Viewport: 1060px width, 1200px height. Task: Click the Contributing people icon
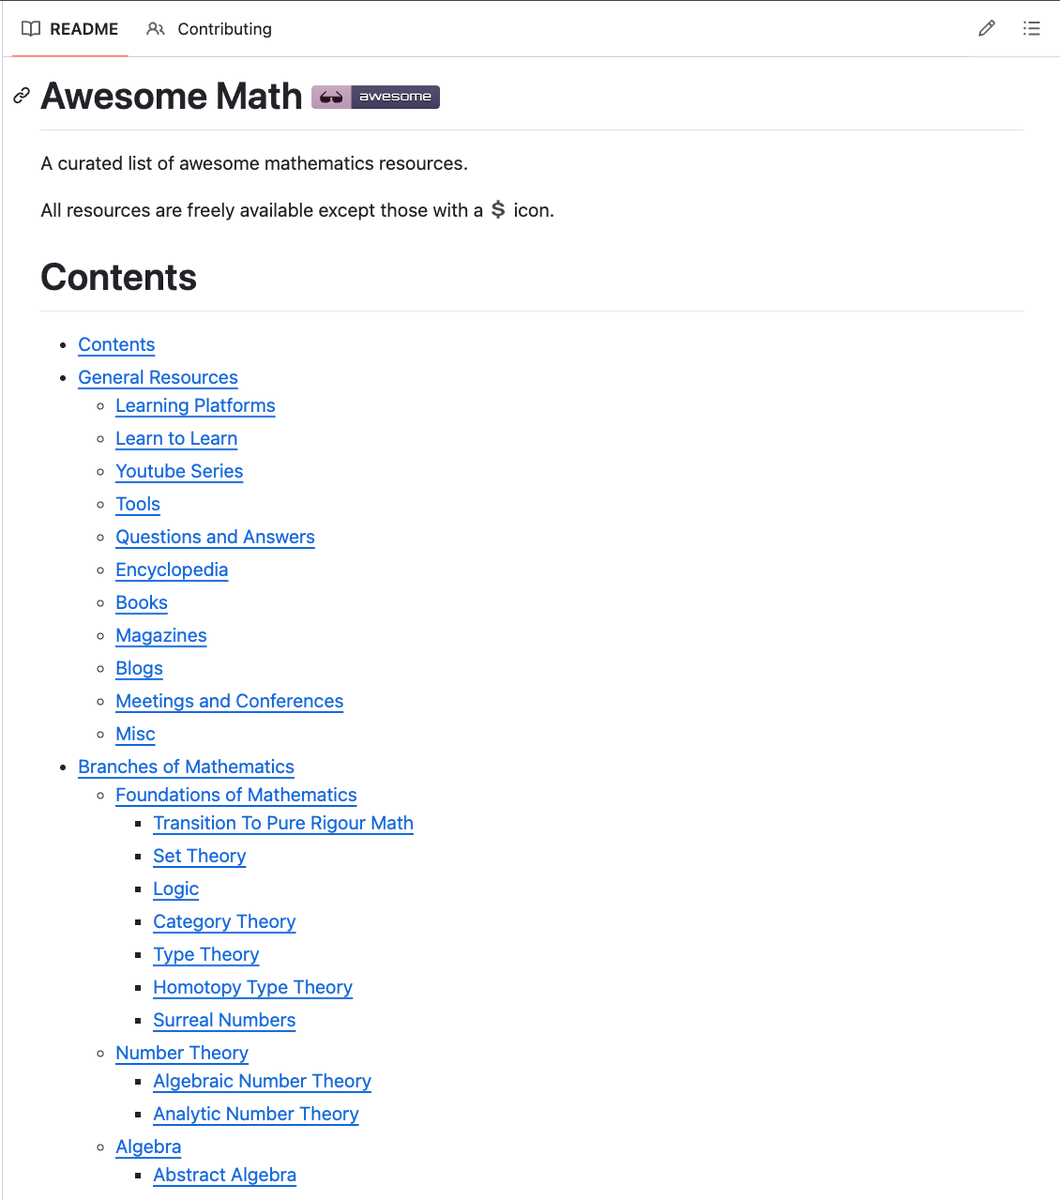point(155,29)
